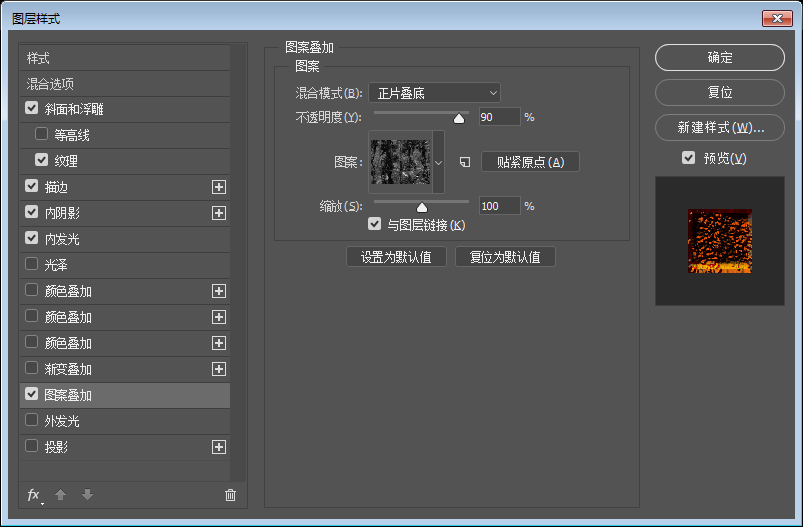Click the gray pattern thumbnail swatch
The height and width of the screenshot is (527, 803).
[x=400, y=162]
